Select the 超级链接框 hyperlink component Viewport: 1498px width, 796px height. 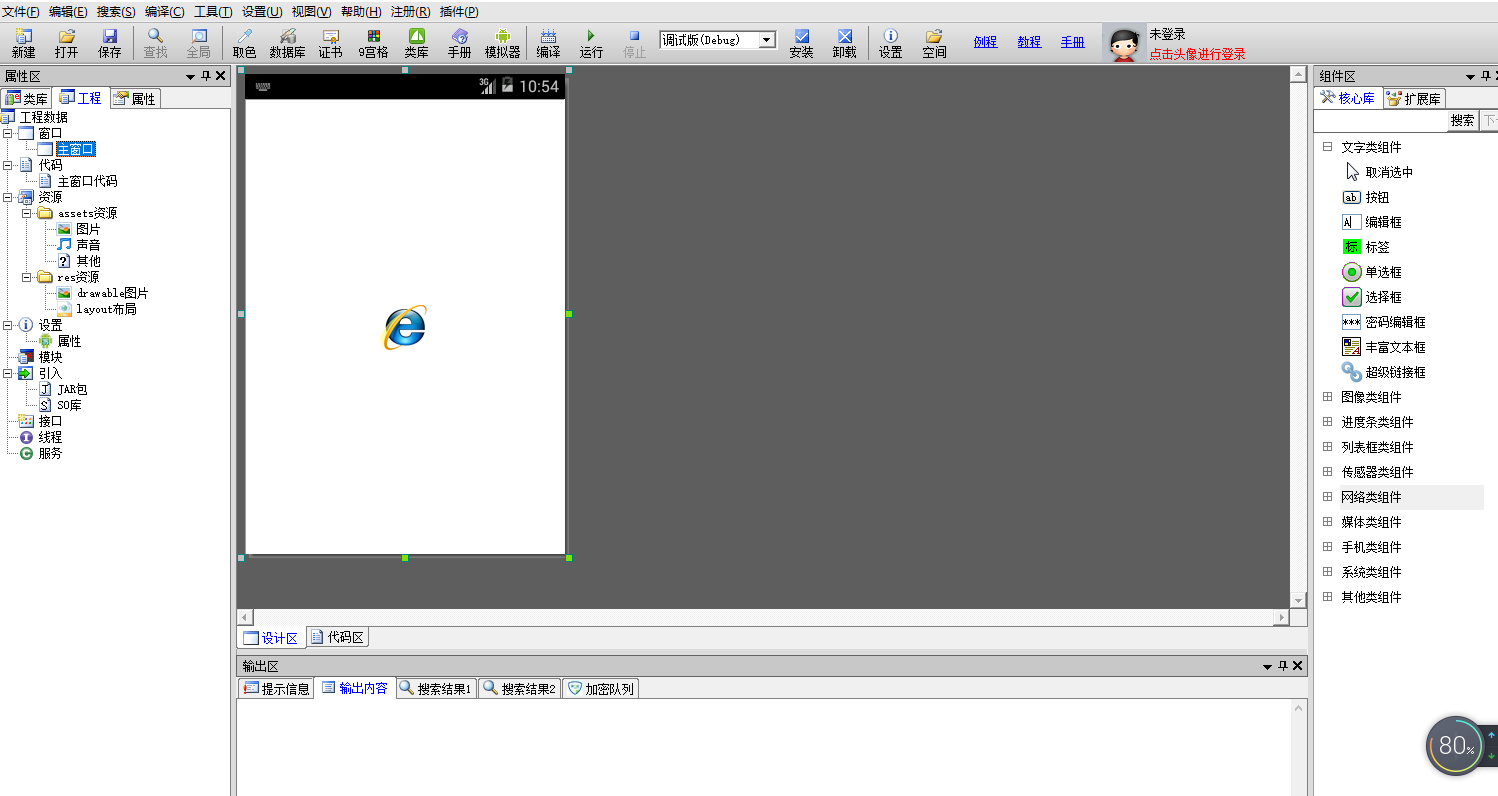(1383, 372)
